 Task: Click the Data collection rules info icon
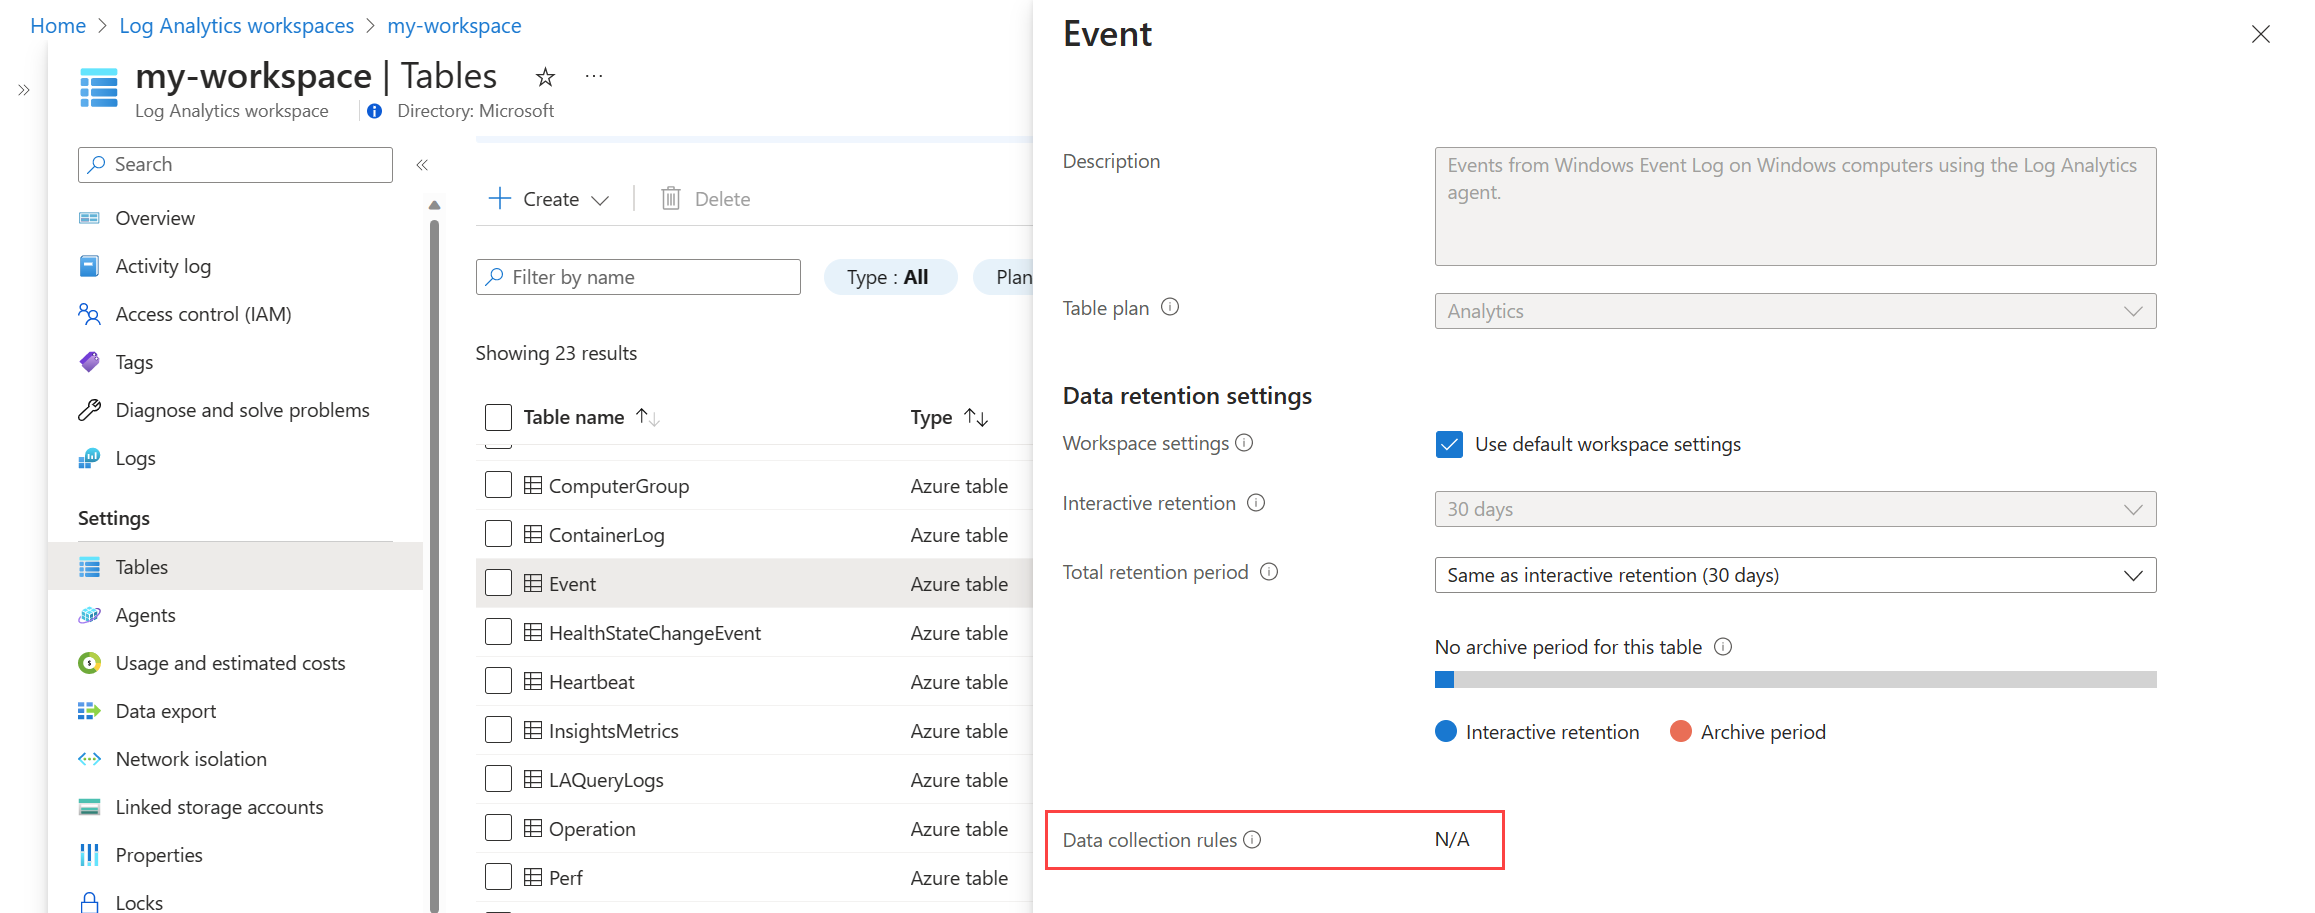[x=1252, y=840]
